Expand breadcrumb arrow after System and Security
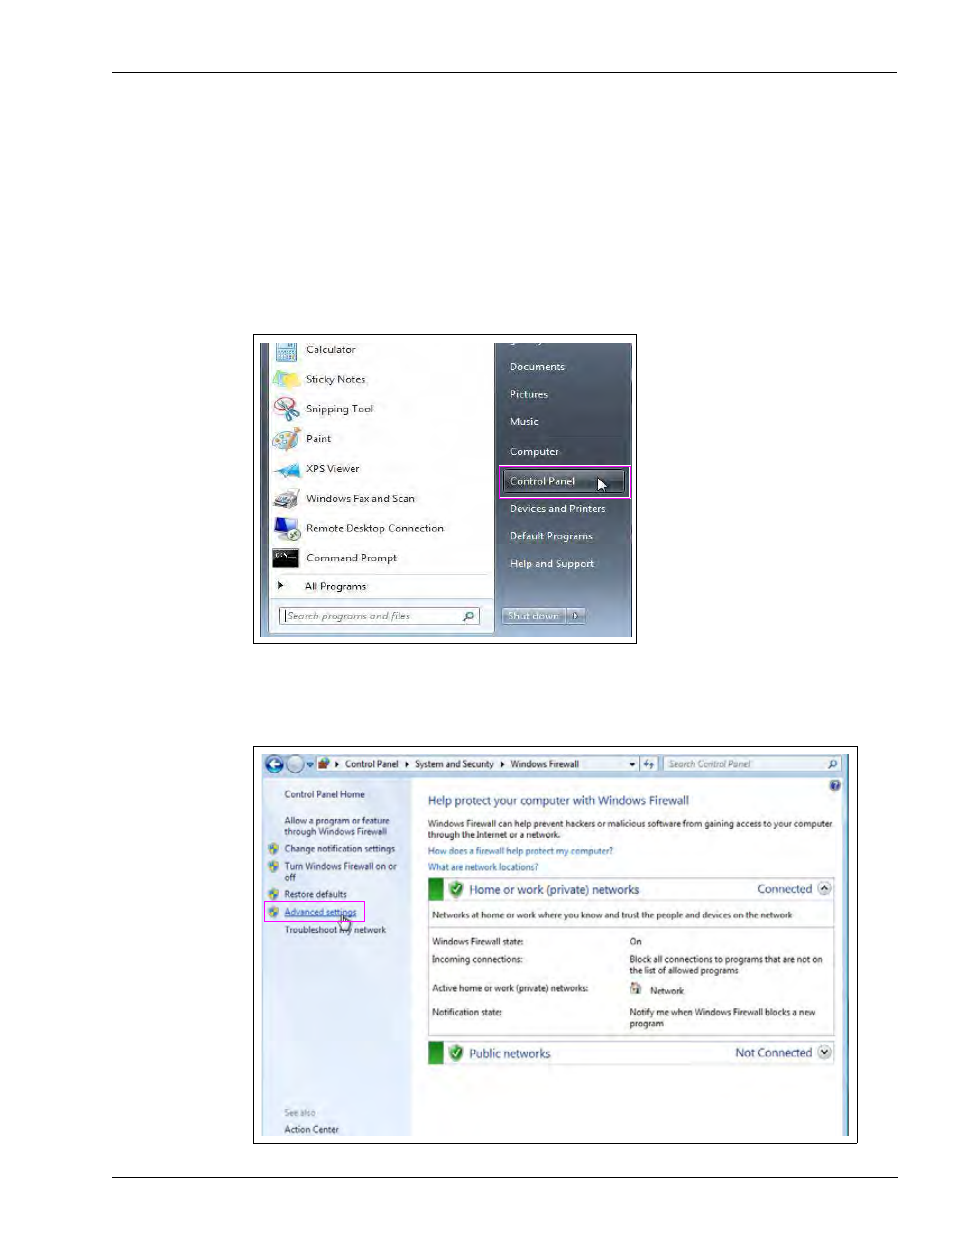954x1235 pixels. coord(502,764)
